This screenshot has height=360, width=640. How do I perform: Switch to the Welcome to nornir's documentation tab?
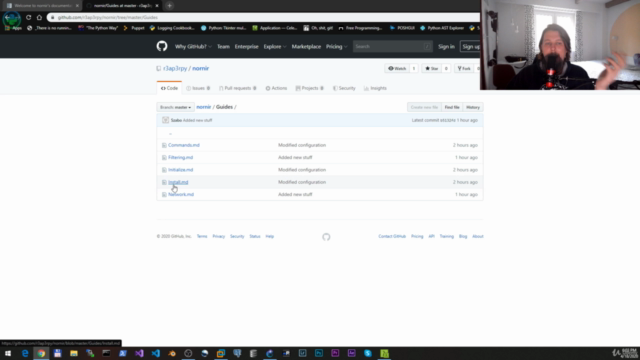pyautogui.click(x=42, y=6)
